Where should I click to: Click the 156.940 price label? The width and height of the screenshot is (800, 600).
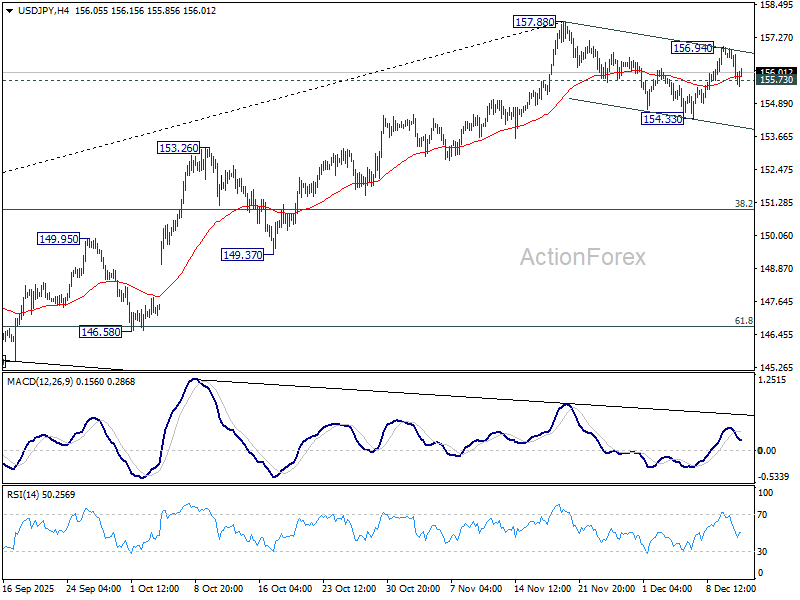coord(692,48)
